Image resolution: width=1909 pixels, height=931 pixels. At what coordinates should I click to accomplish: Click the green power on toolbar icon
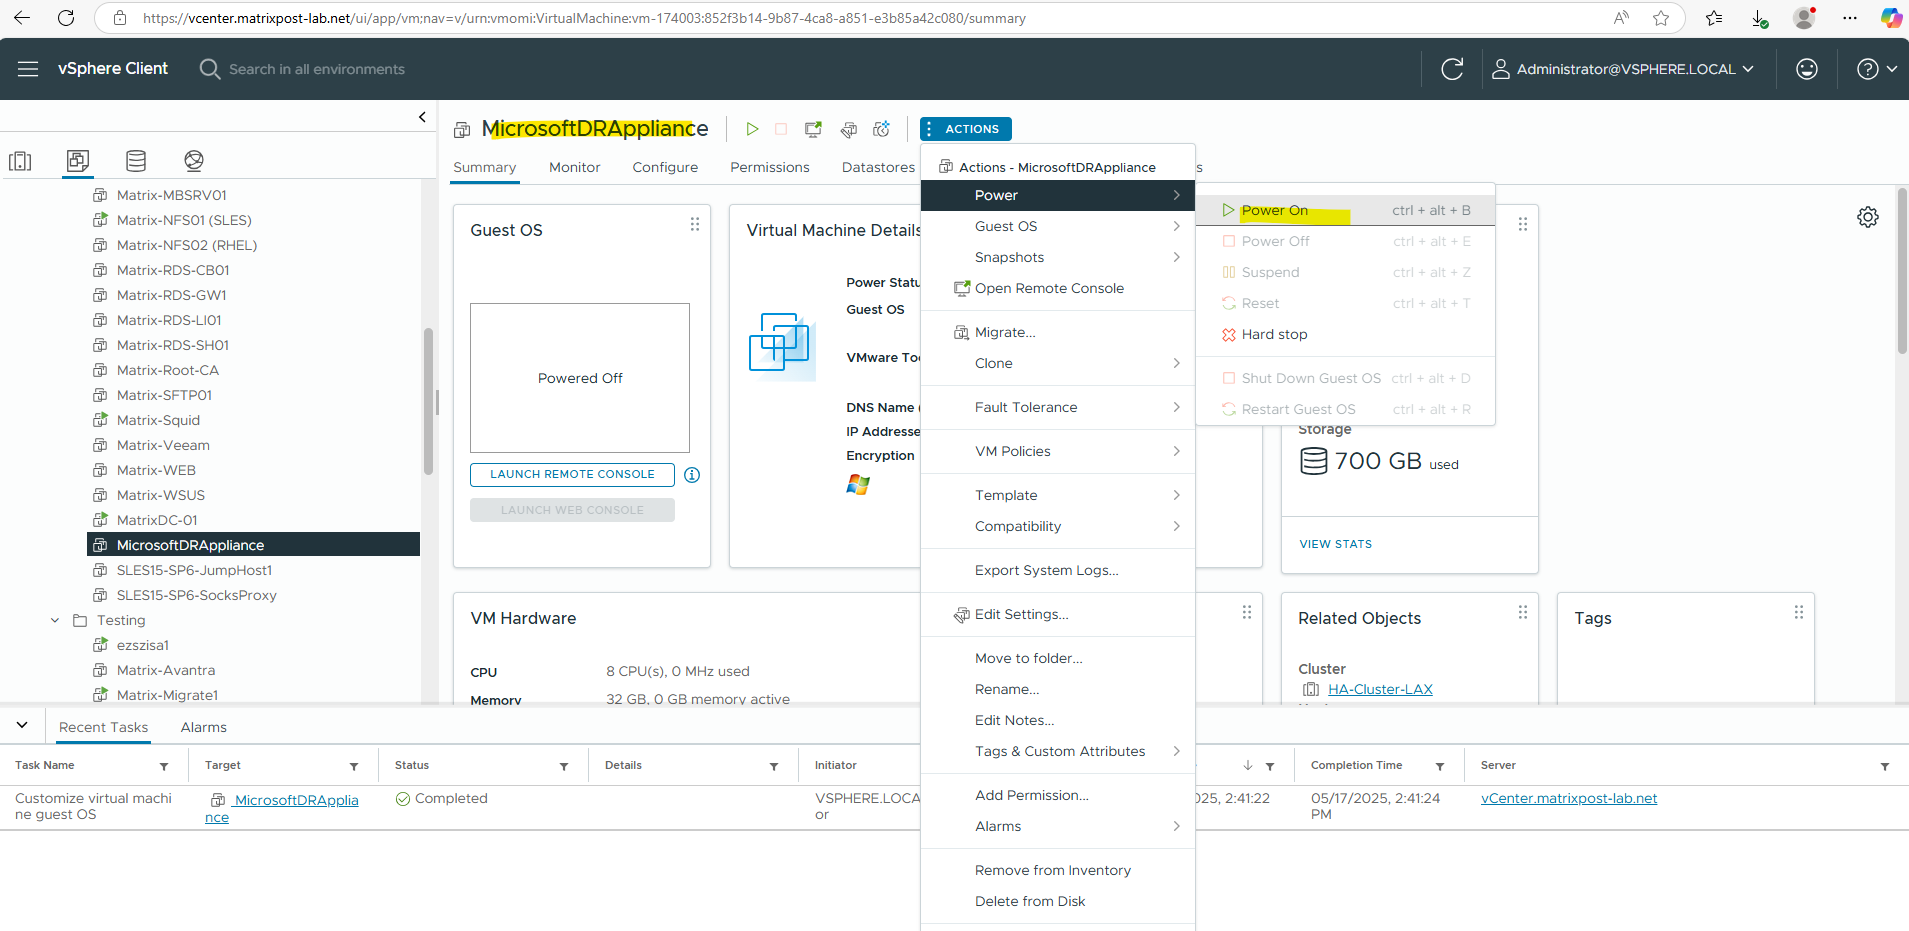click(x=752, y=129)
